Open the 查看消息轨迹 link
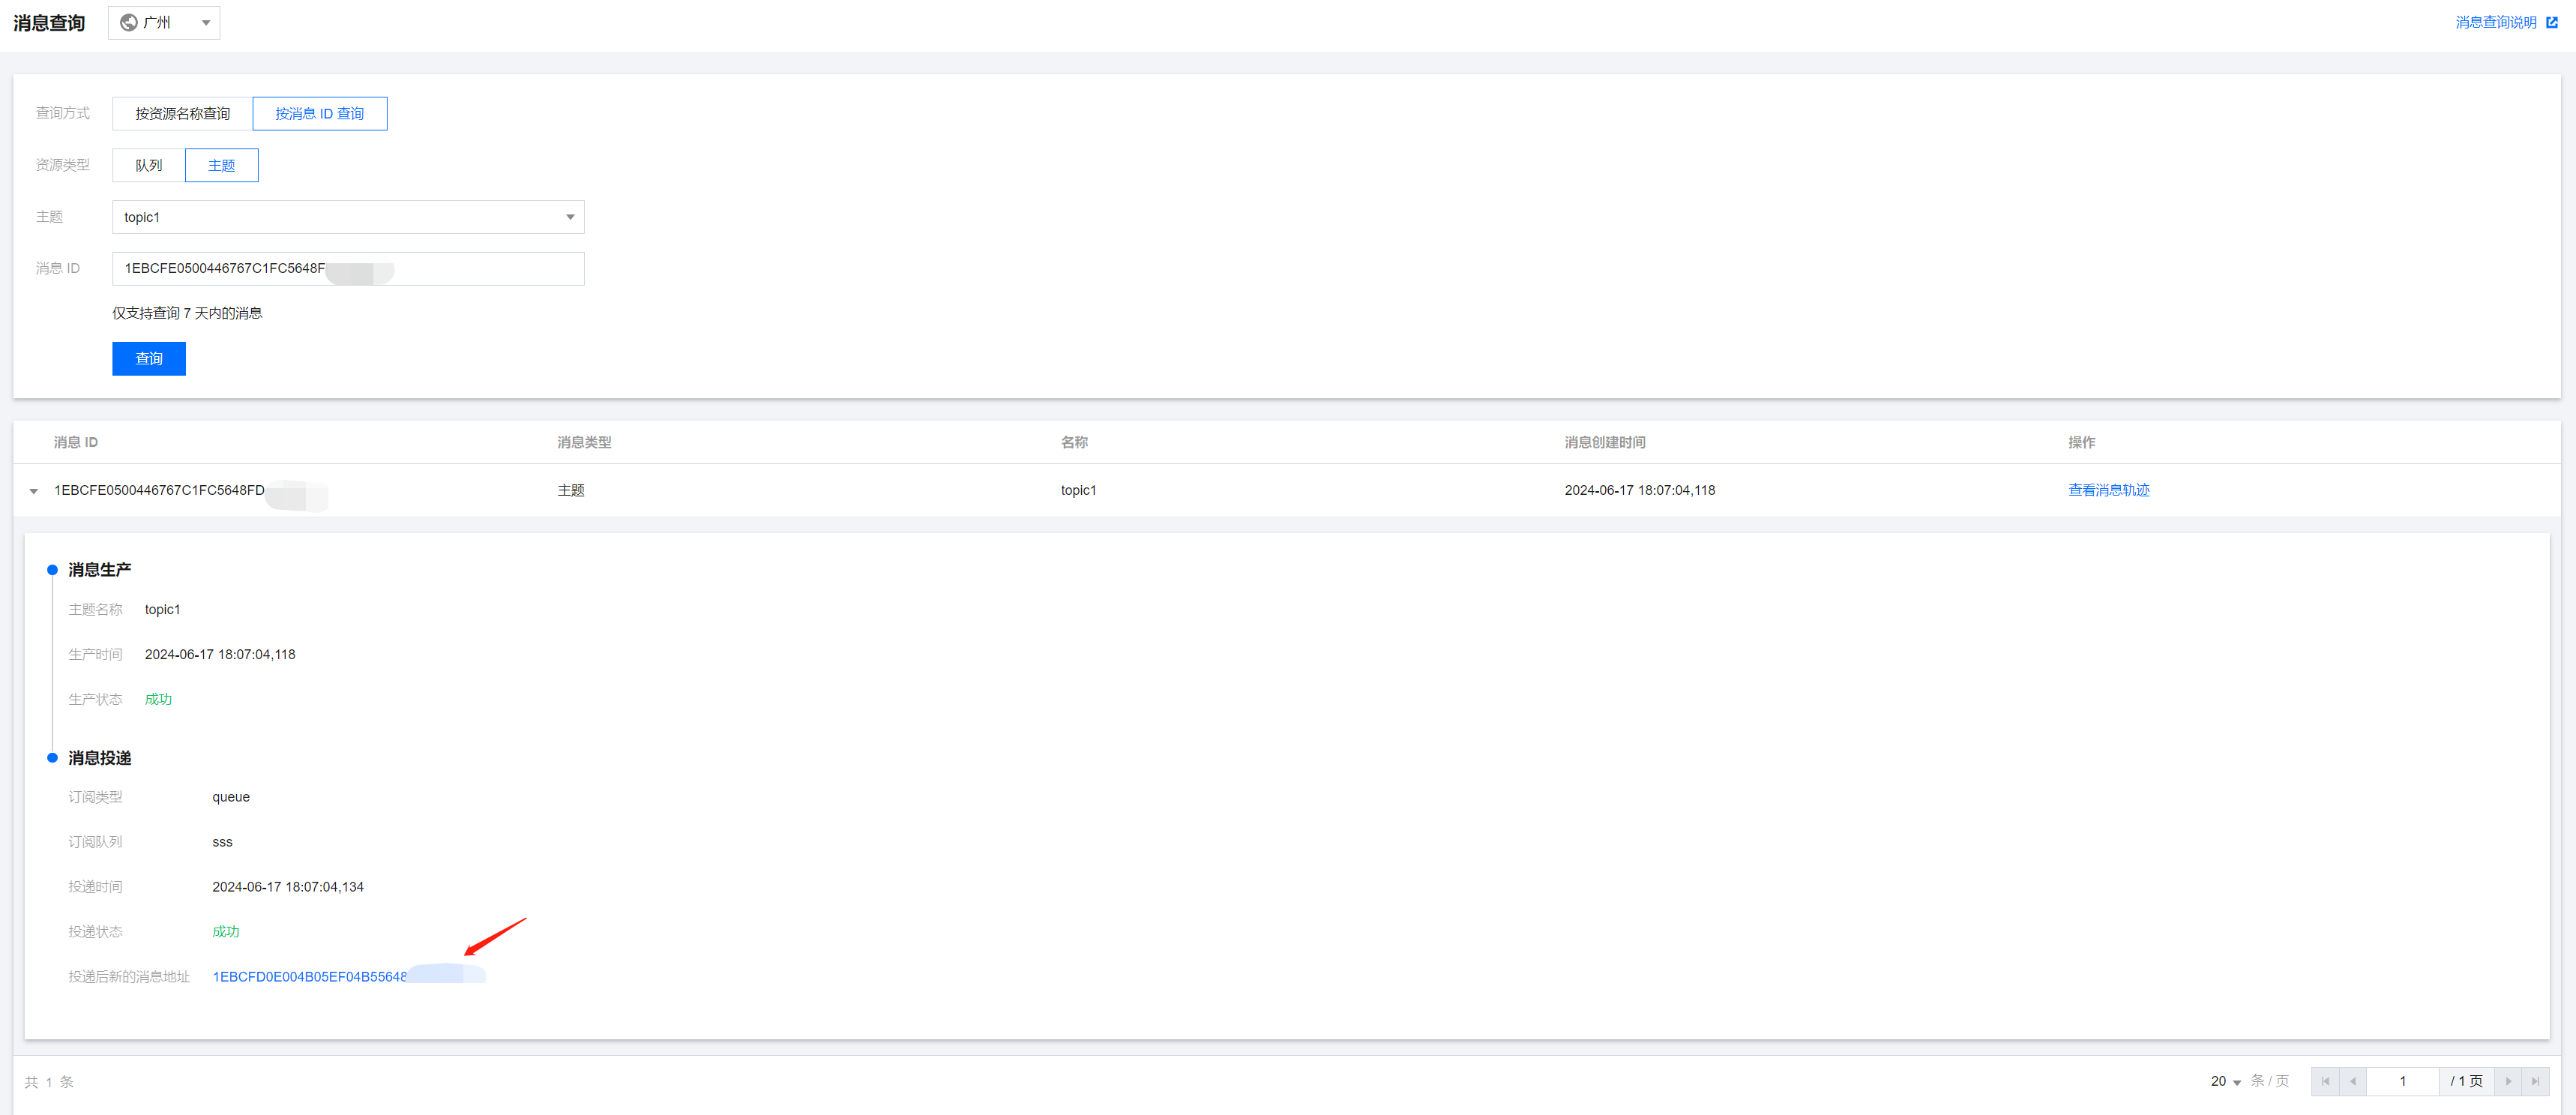2576x1115 pixels. tap(2108, 490)
